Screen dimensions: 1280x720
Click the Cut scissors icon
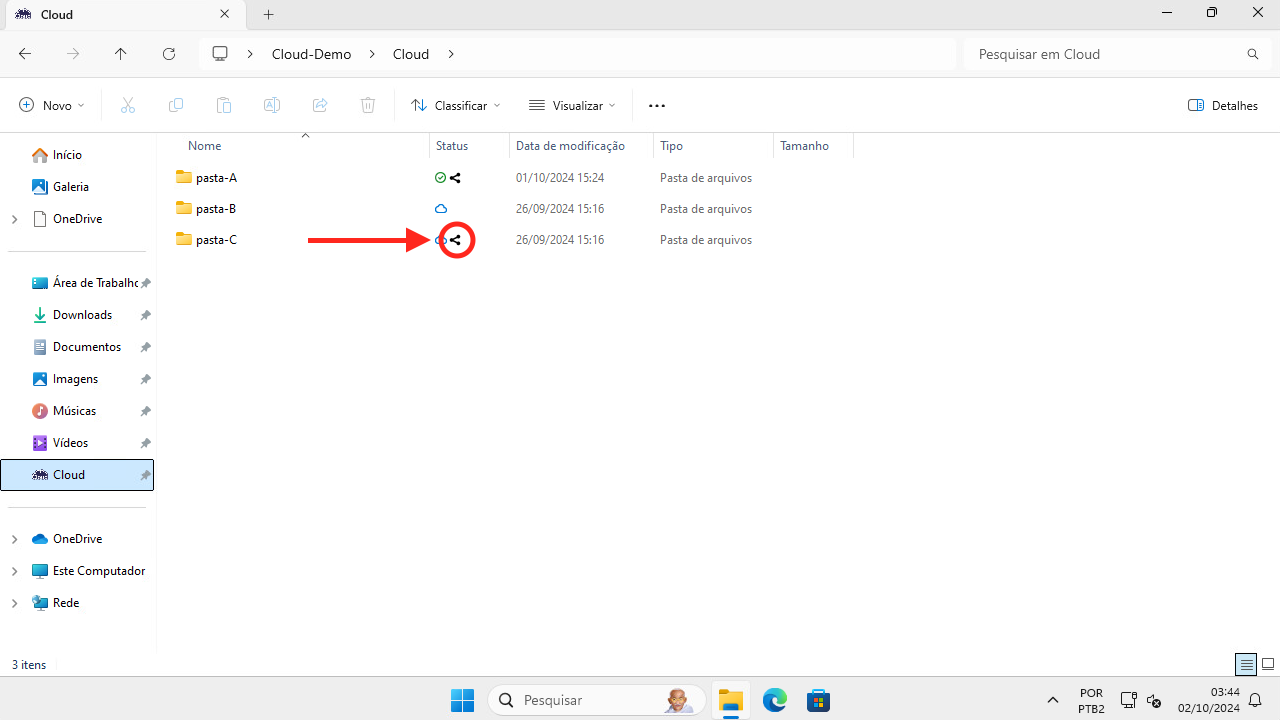(x=128, y=105)
